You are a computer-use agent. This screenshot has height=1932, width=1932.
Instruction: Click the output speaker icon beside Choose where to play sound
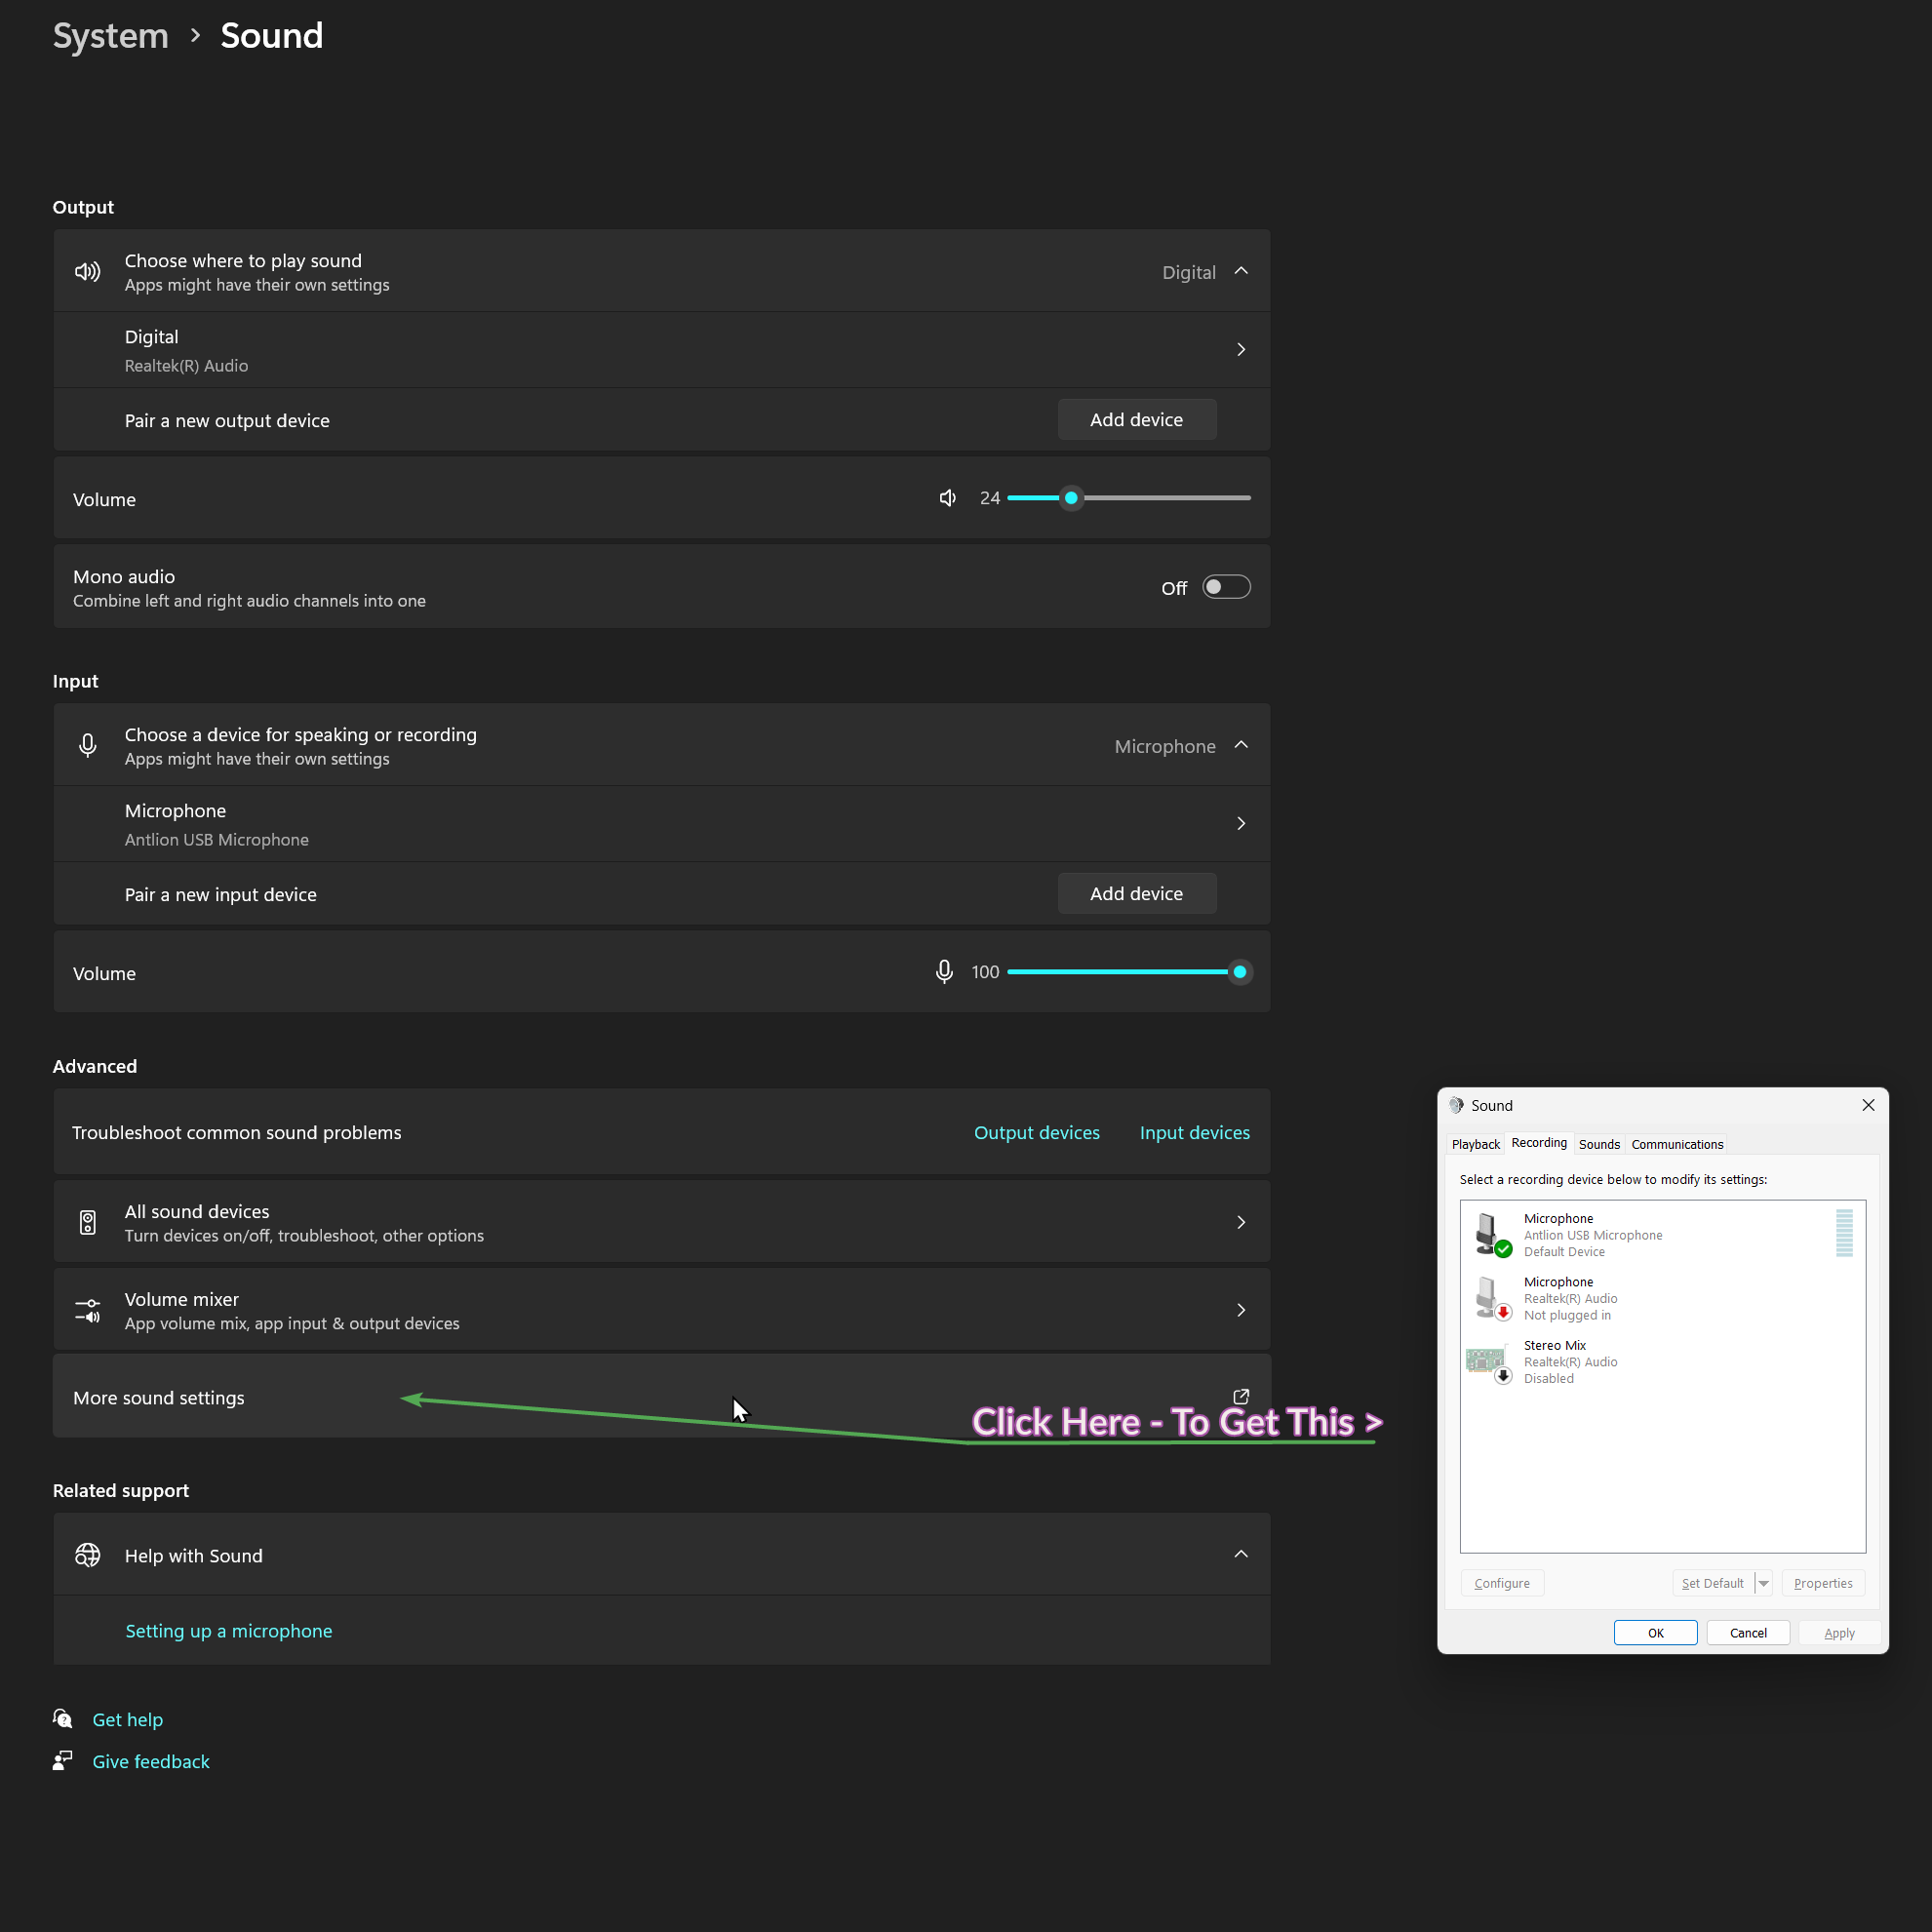point(88,271)
